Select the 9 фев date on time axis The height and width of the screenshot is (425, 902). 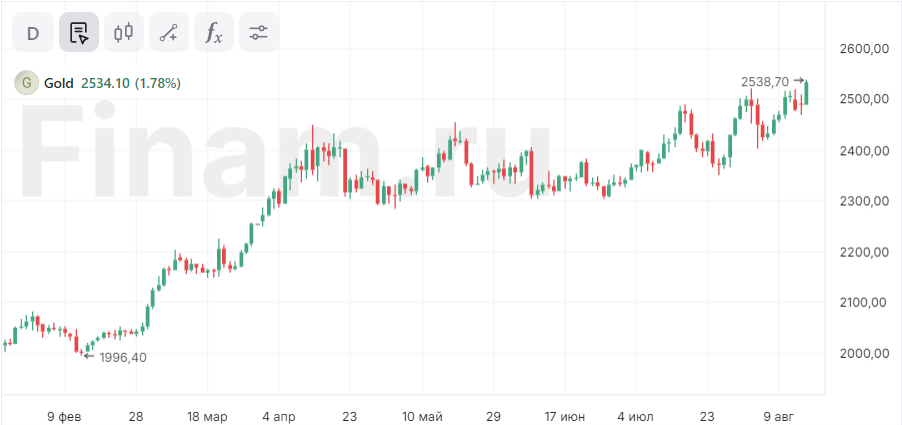pyautogui.click(x=64, y=415)
